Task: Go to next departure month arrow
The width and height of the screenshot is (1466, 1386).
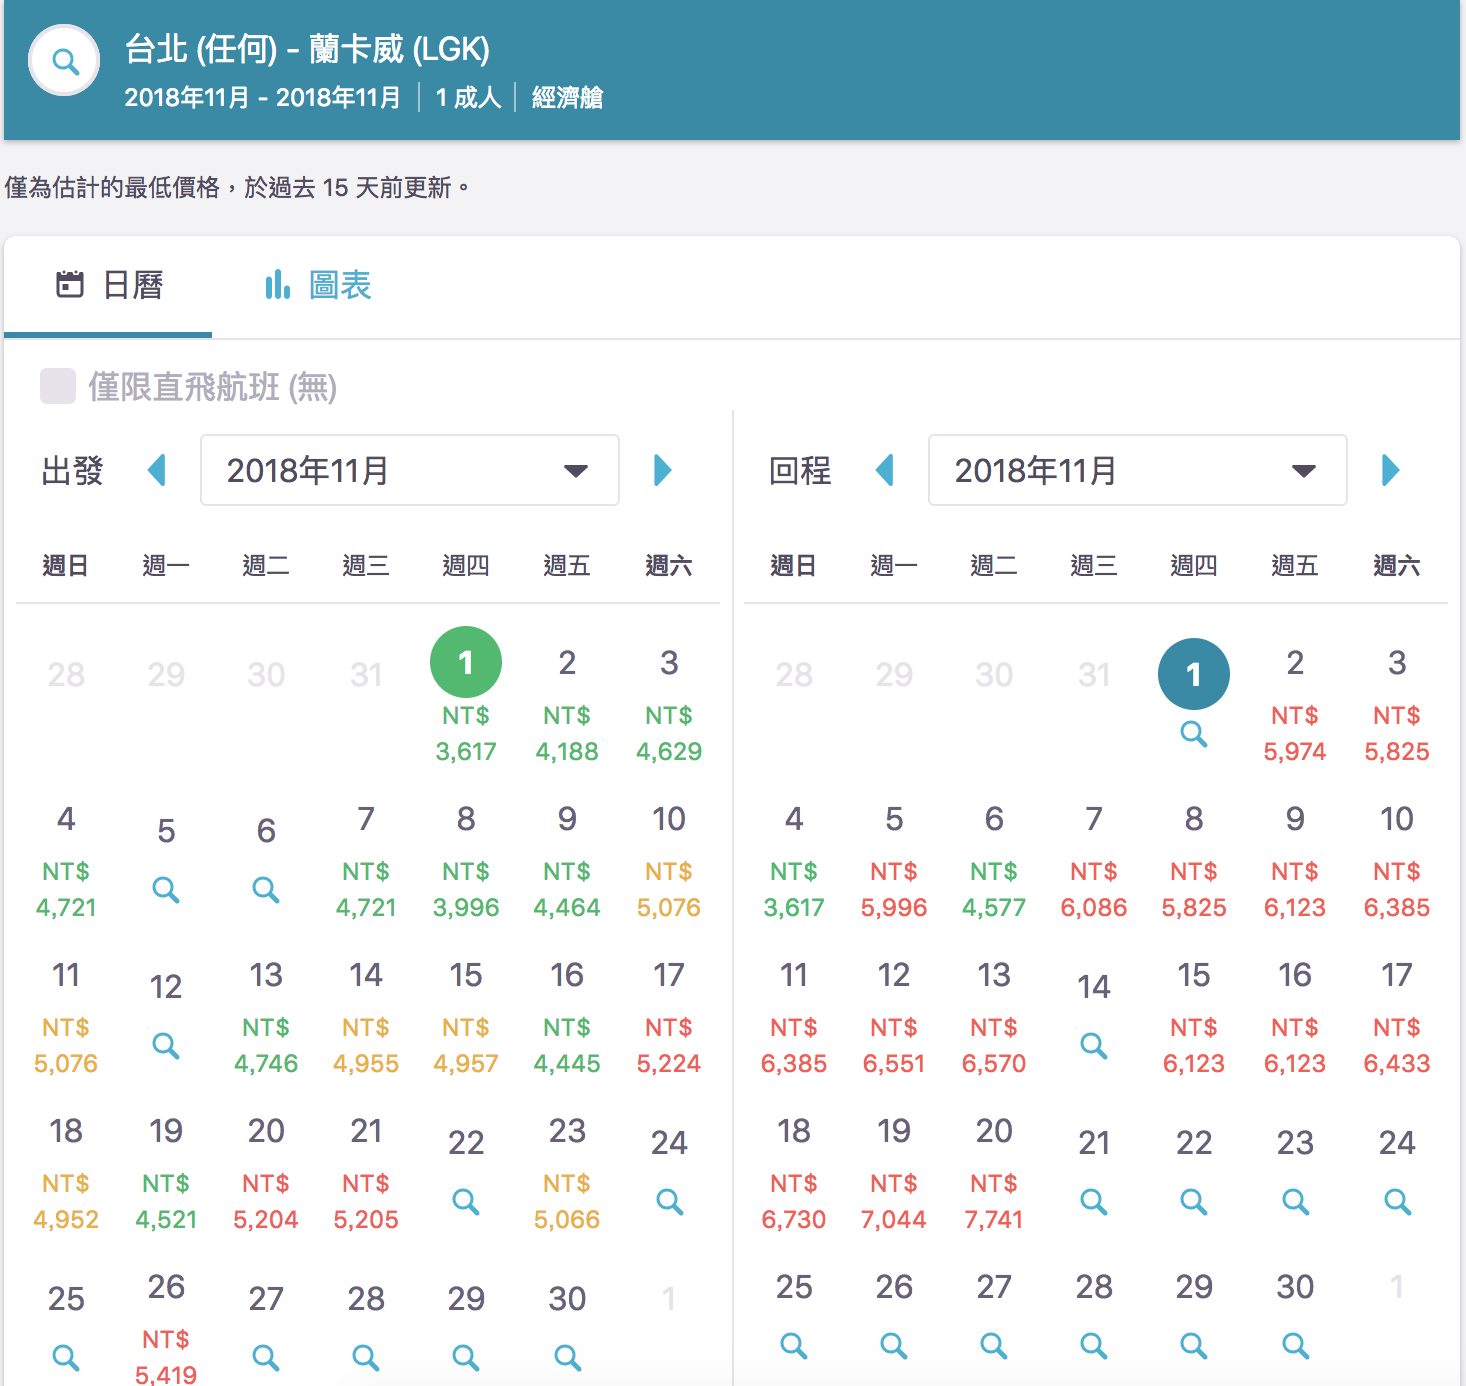Action: pyautogui.click(x=662, y=470)
